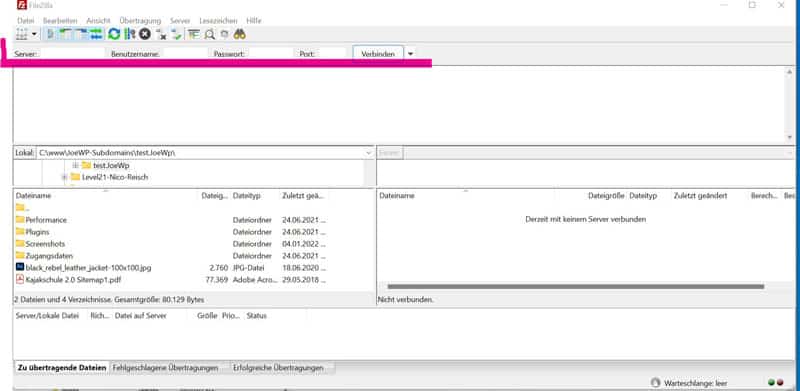Click the JPG icon of the black_rebel file
Screen dimensions: 800x391
tap(20, 267)
